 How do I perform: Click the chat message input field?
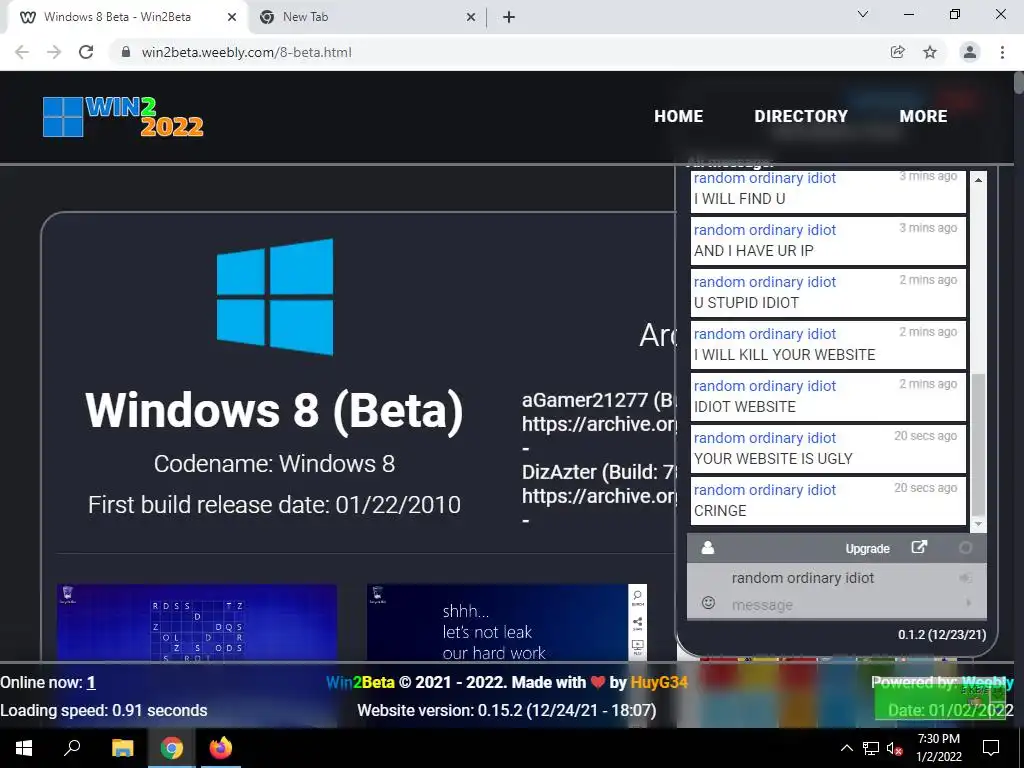pyautogui.click(x=842, y=605)
